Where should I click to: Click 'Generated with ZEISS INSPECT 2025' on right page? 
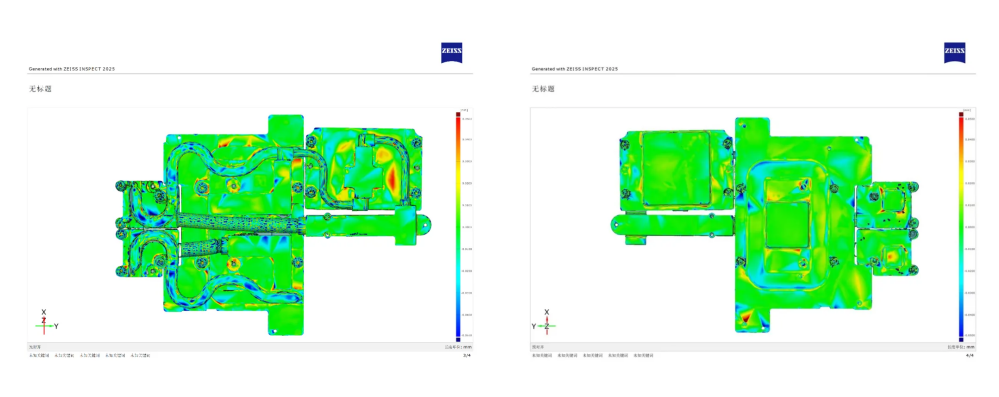575,69
